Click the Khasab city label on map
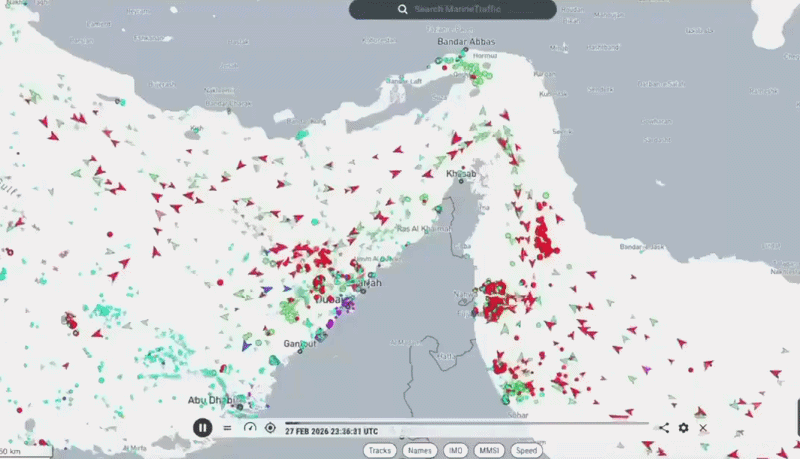800x459 pixels. point(461,174)
